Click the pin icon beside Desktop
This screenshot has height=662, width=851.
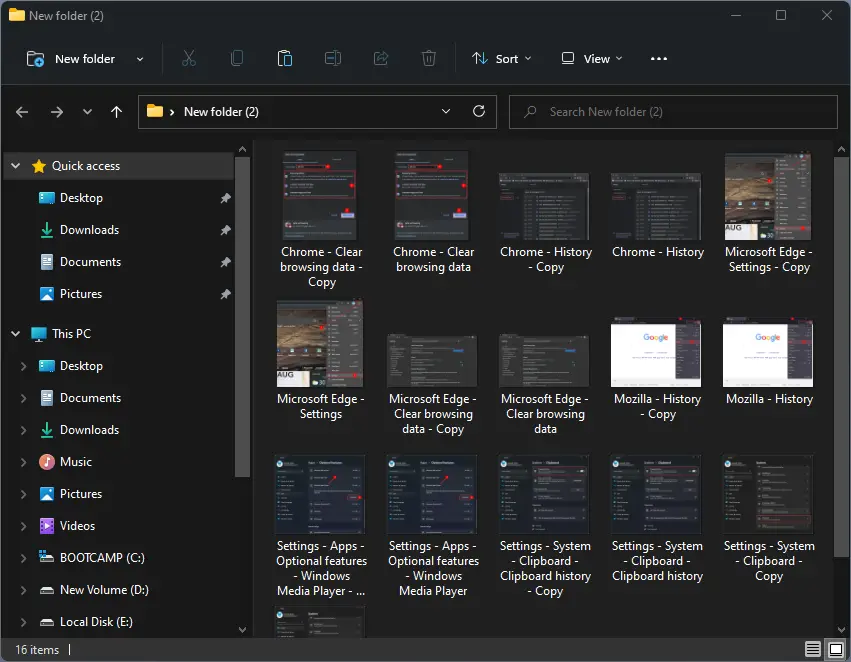point(225,198)
